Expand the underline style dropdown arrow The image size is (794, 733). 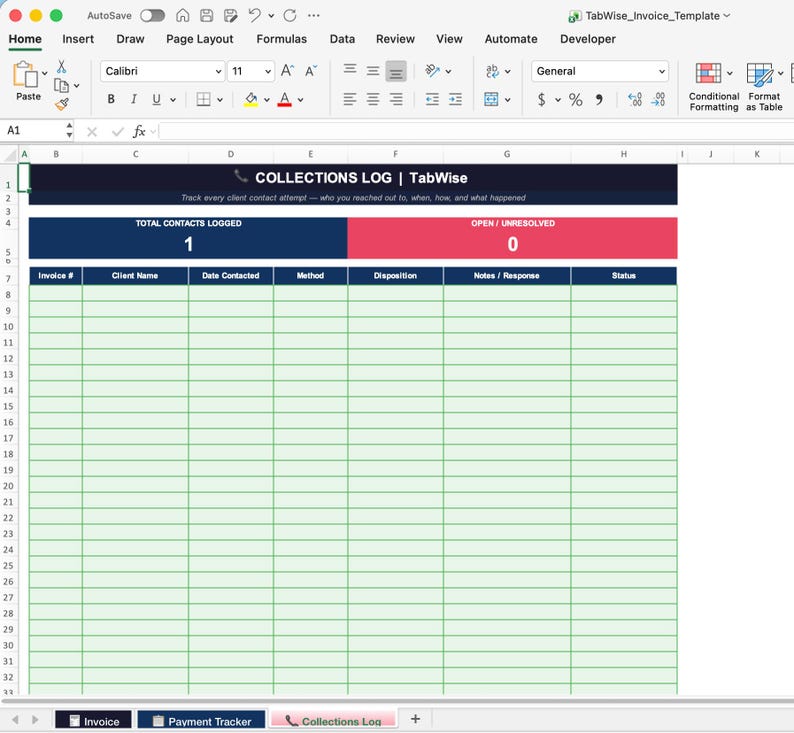173,100
